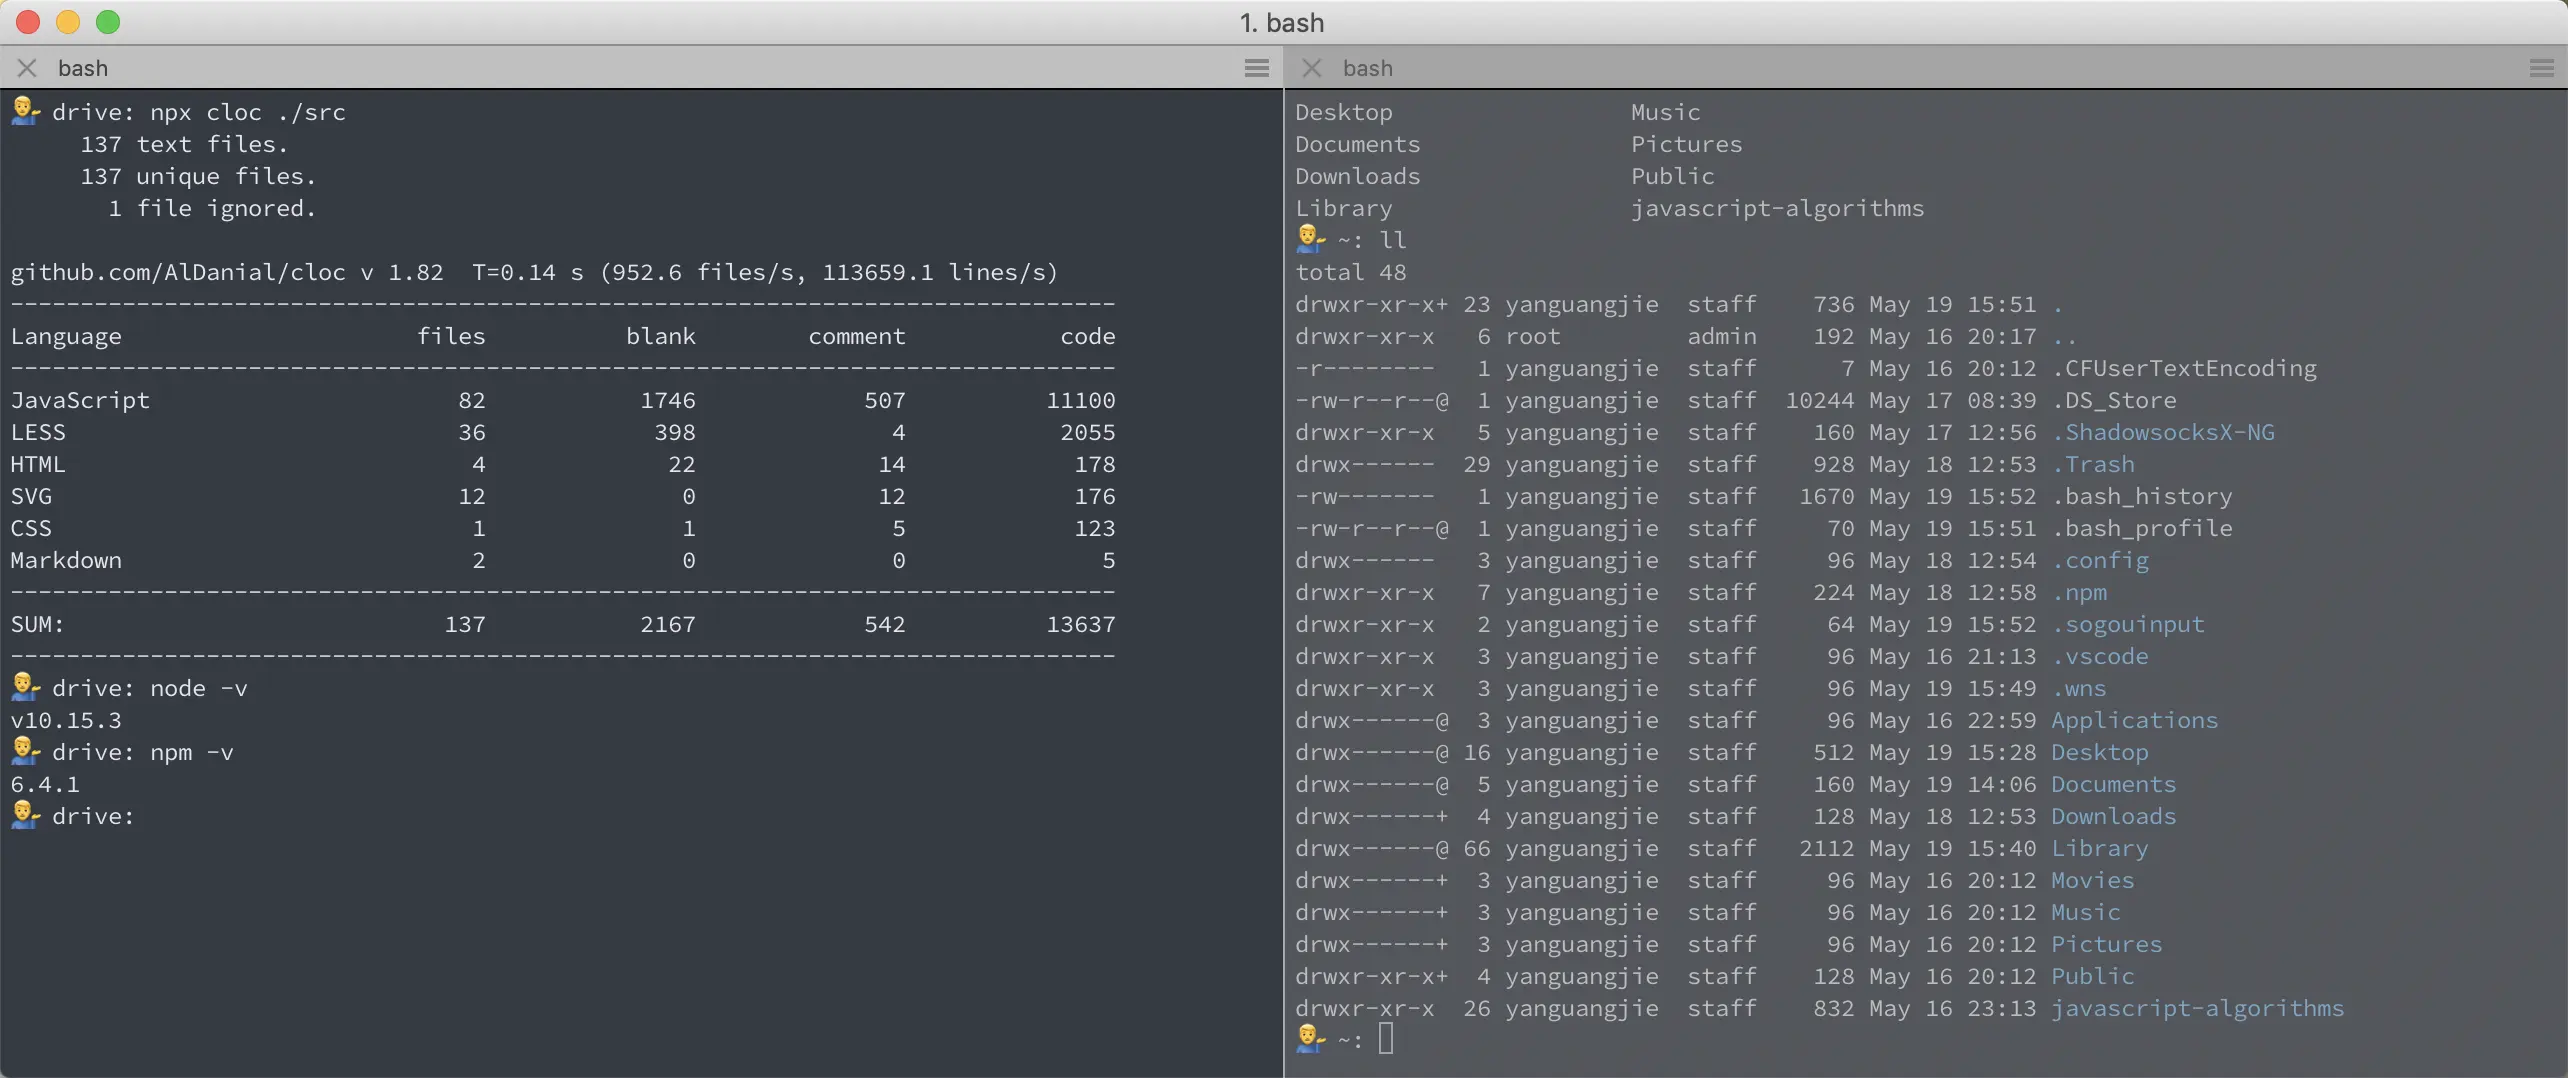This screenshot has height=1078, width=2568.
Task: Click the emoji beside the bottom-right empty prompt
Action: coord(1311,1039)
